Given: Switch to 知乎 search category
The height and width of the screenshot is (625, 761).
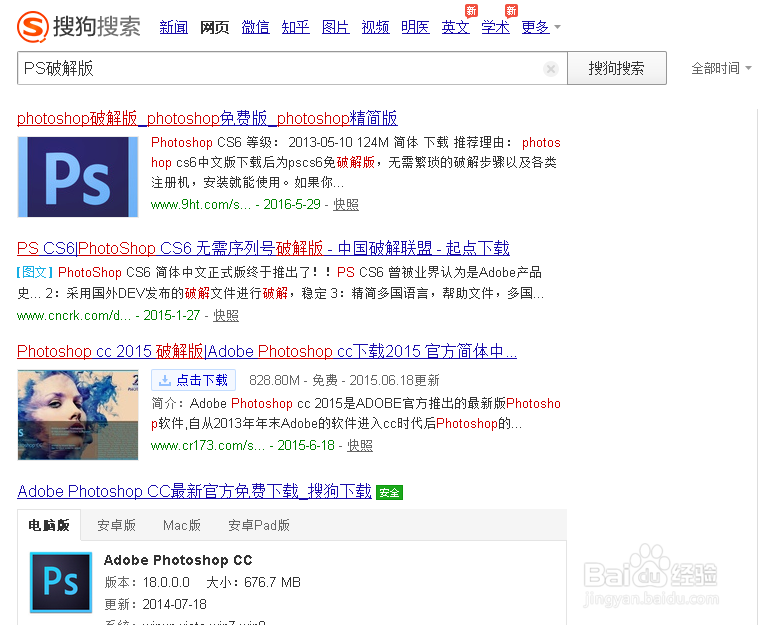Looking at the screenshot, I should tap(296, 27).
